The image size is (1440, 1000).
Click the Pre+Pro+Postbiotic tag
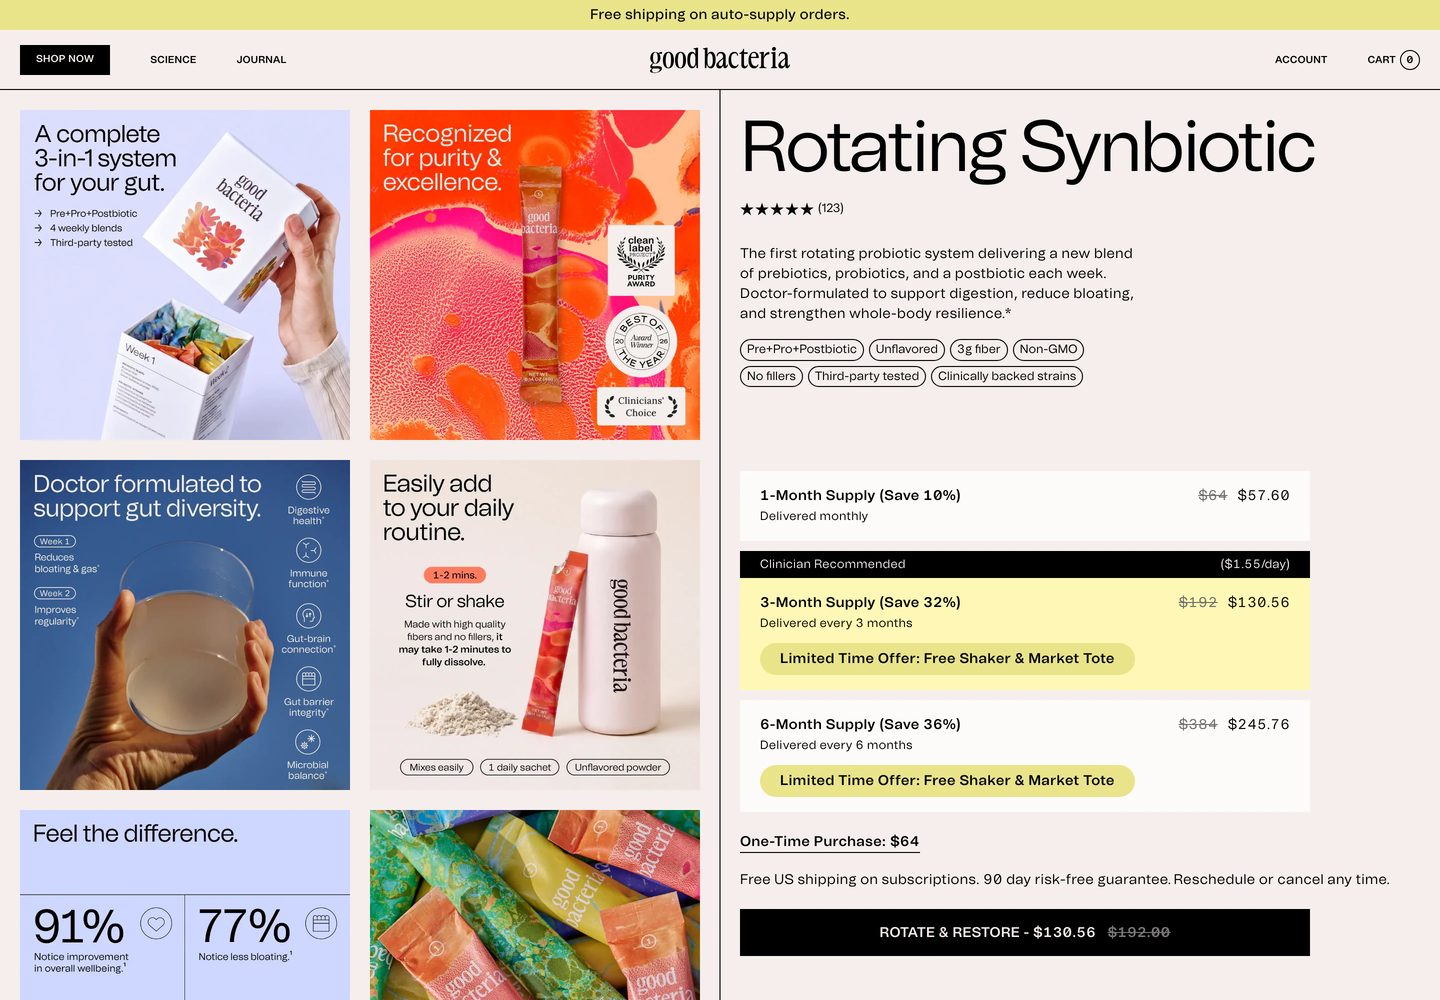click(802, 349)
